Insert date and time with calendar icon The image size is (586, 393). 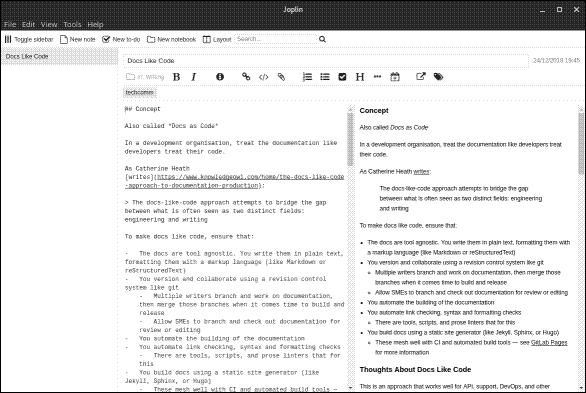[x=395, y=77]
